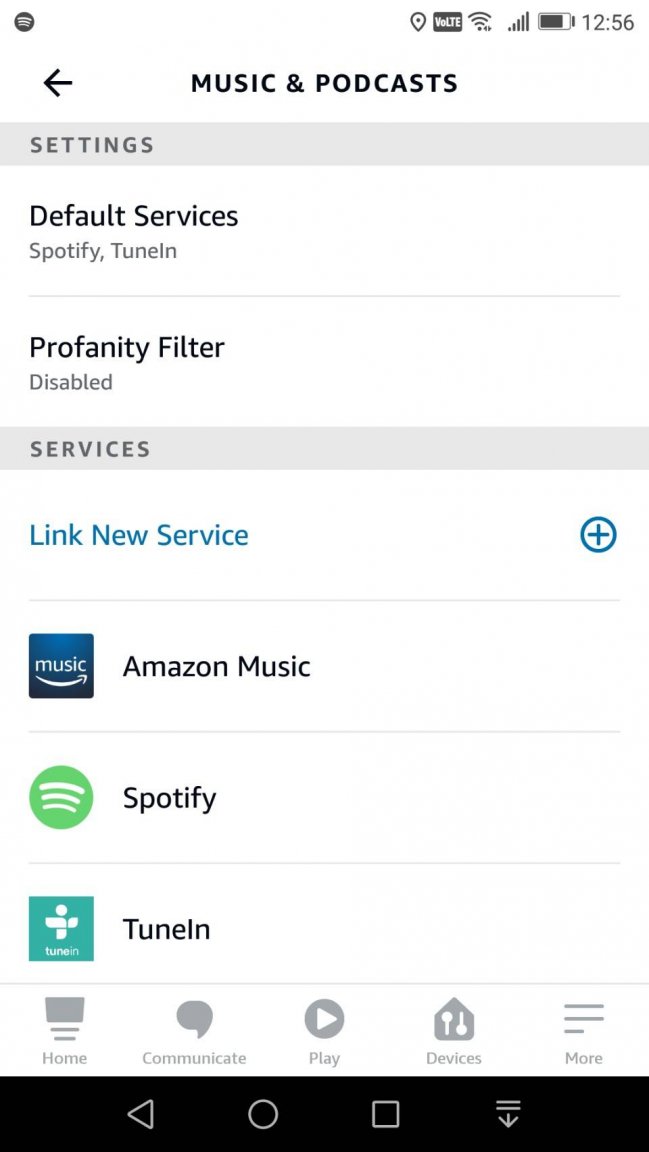Tap the Amazon Music logo icon
This screenshot has width=649, height=1152.
pos(61,666)
